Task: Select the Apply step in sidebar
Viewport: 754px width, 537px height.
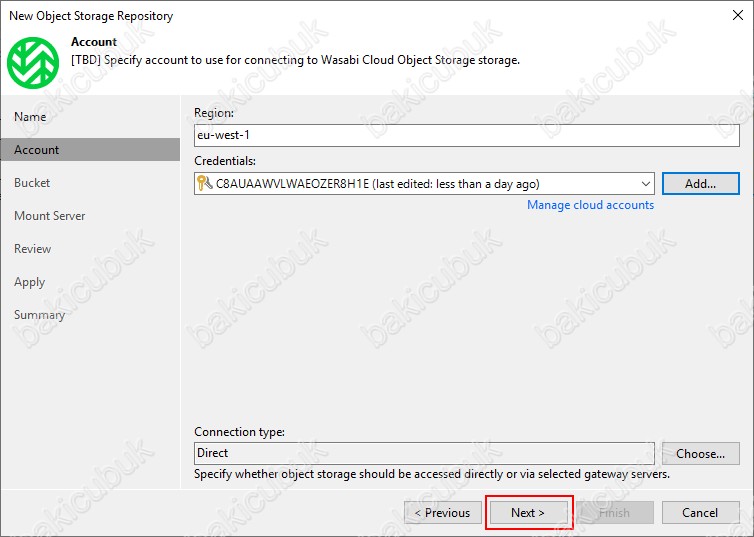Action: tap(29, 282)
